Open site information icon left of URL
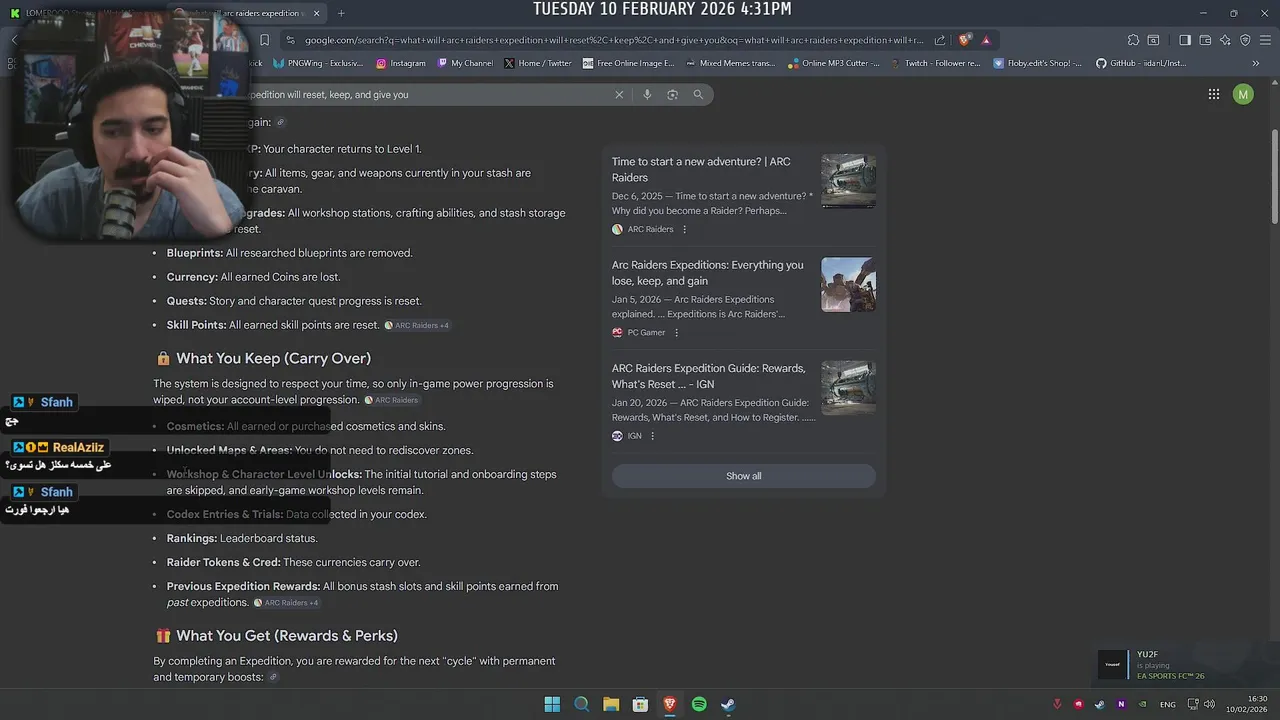This screenshot has height=720, width=1280. (290, 40)
